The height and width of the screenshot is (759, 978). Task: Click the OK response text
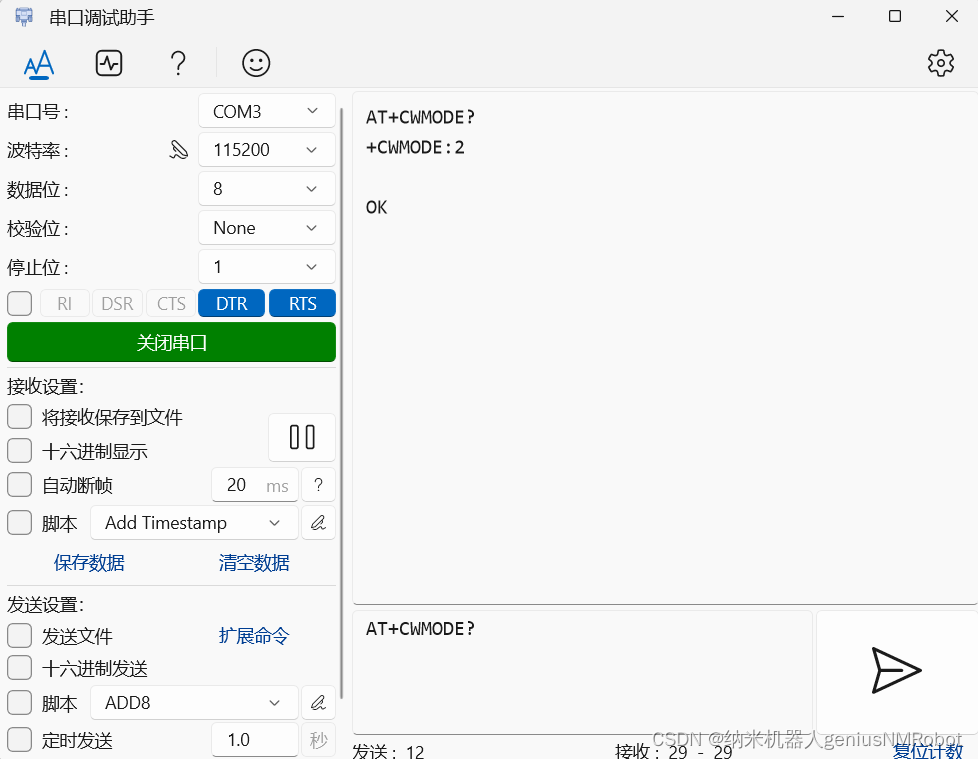[x=377, y=208]
